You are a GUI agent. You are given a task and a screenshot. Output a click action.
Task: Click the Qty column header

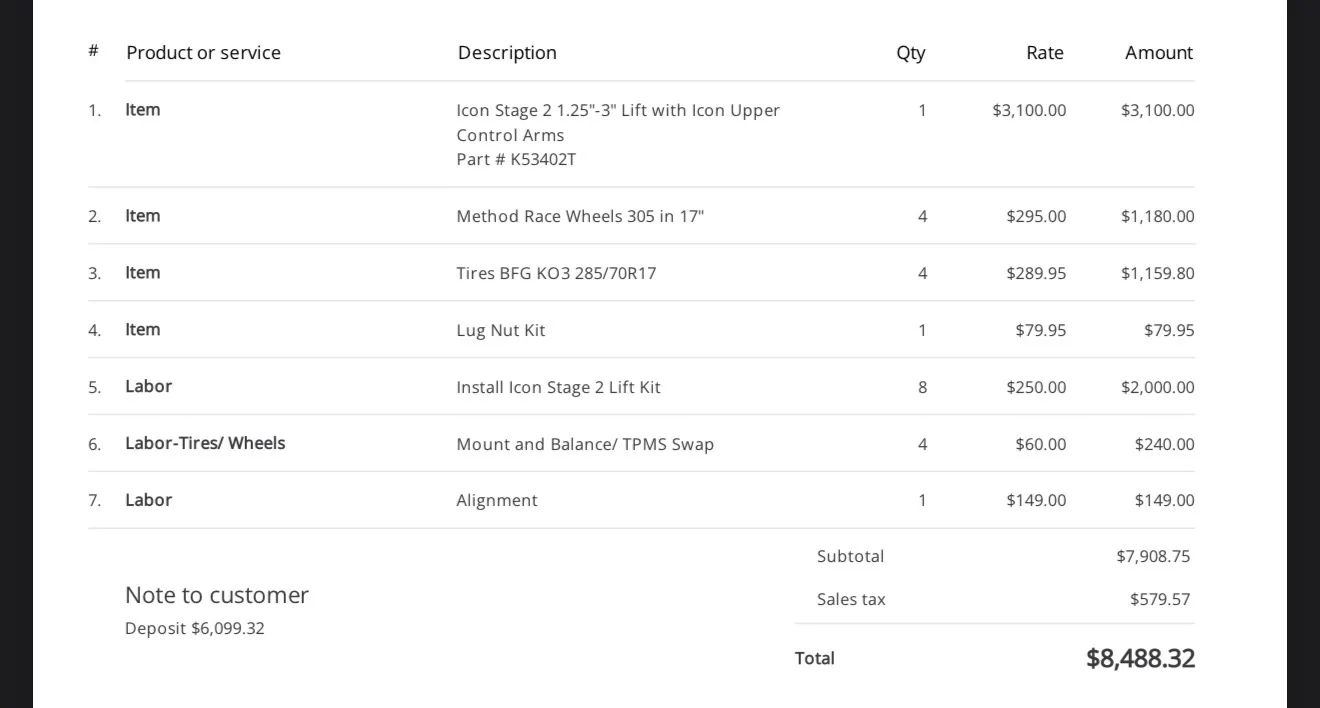910,53
